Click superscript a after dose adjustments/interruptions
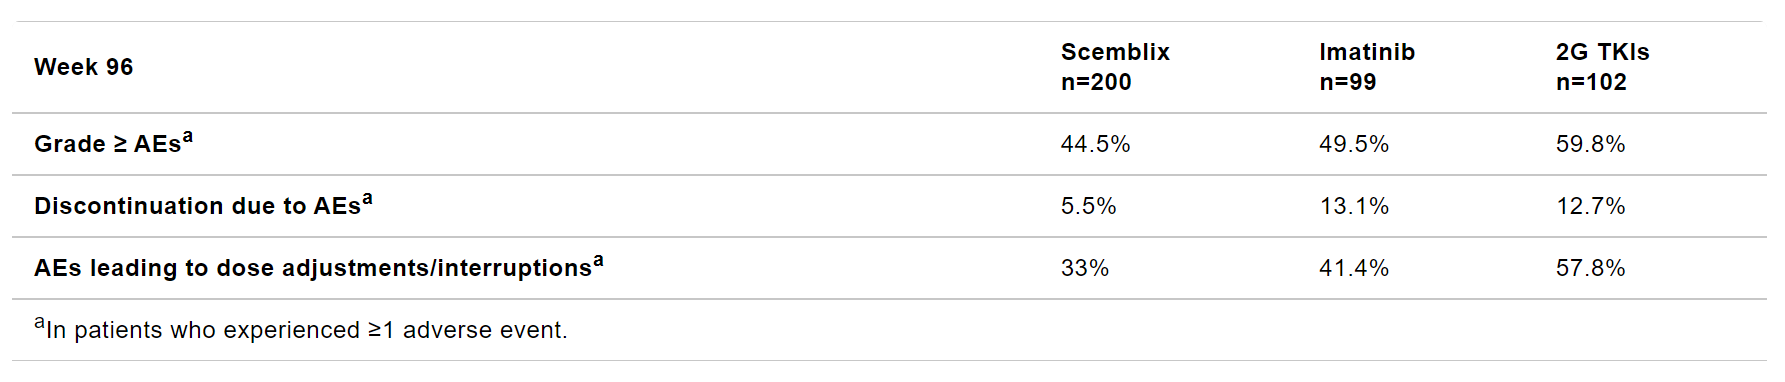1785x382 pixels. tap(598, 261)
